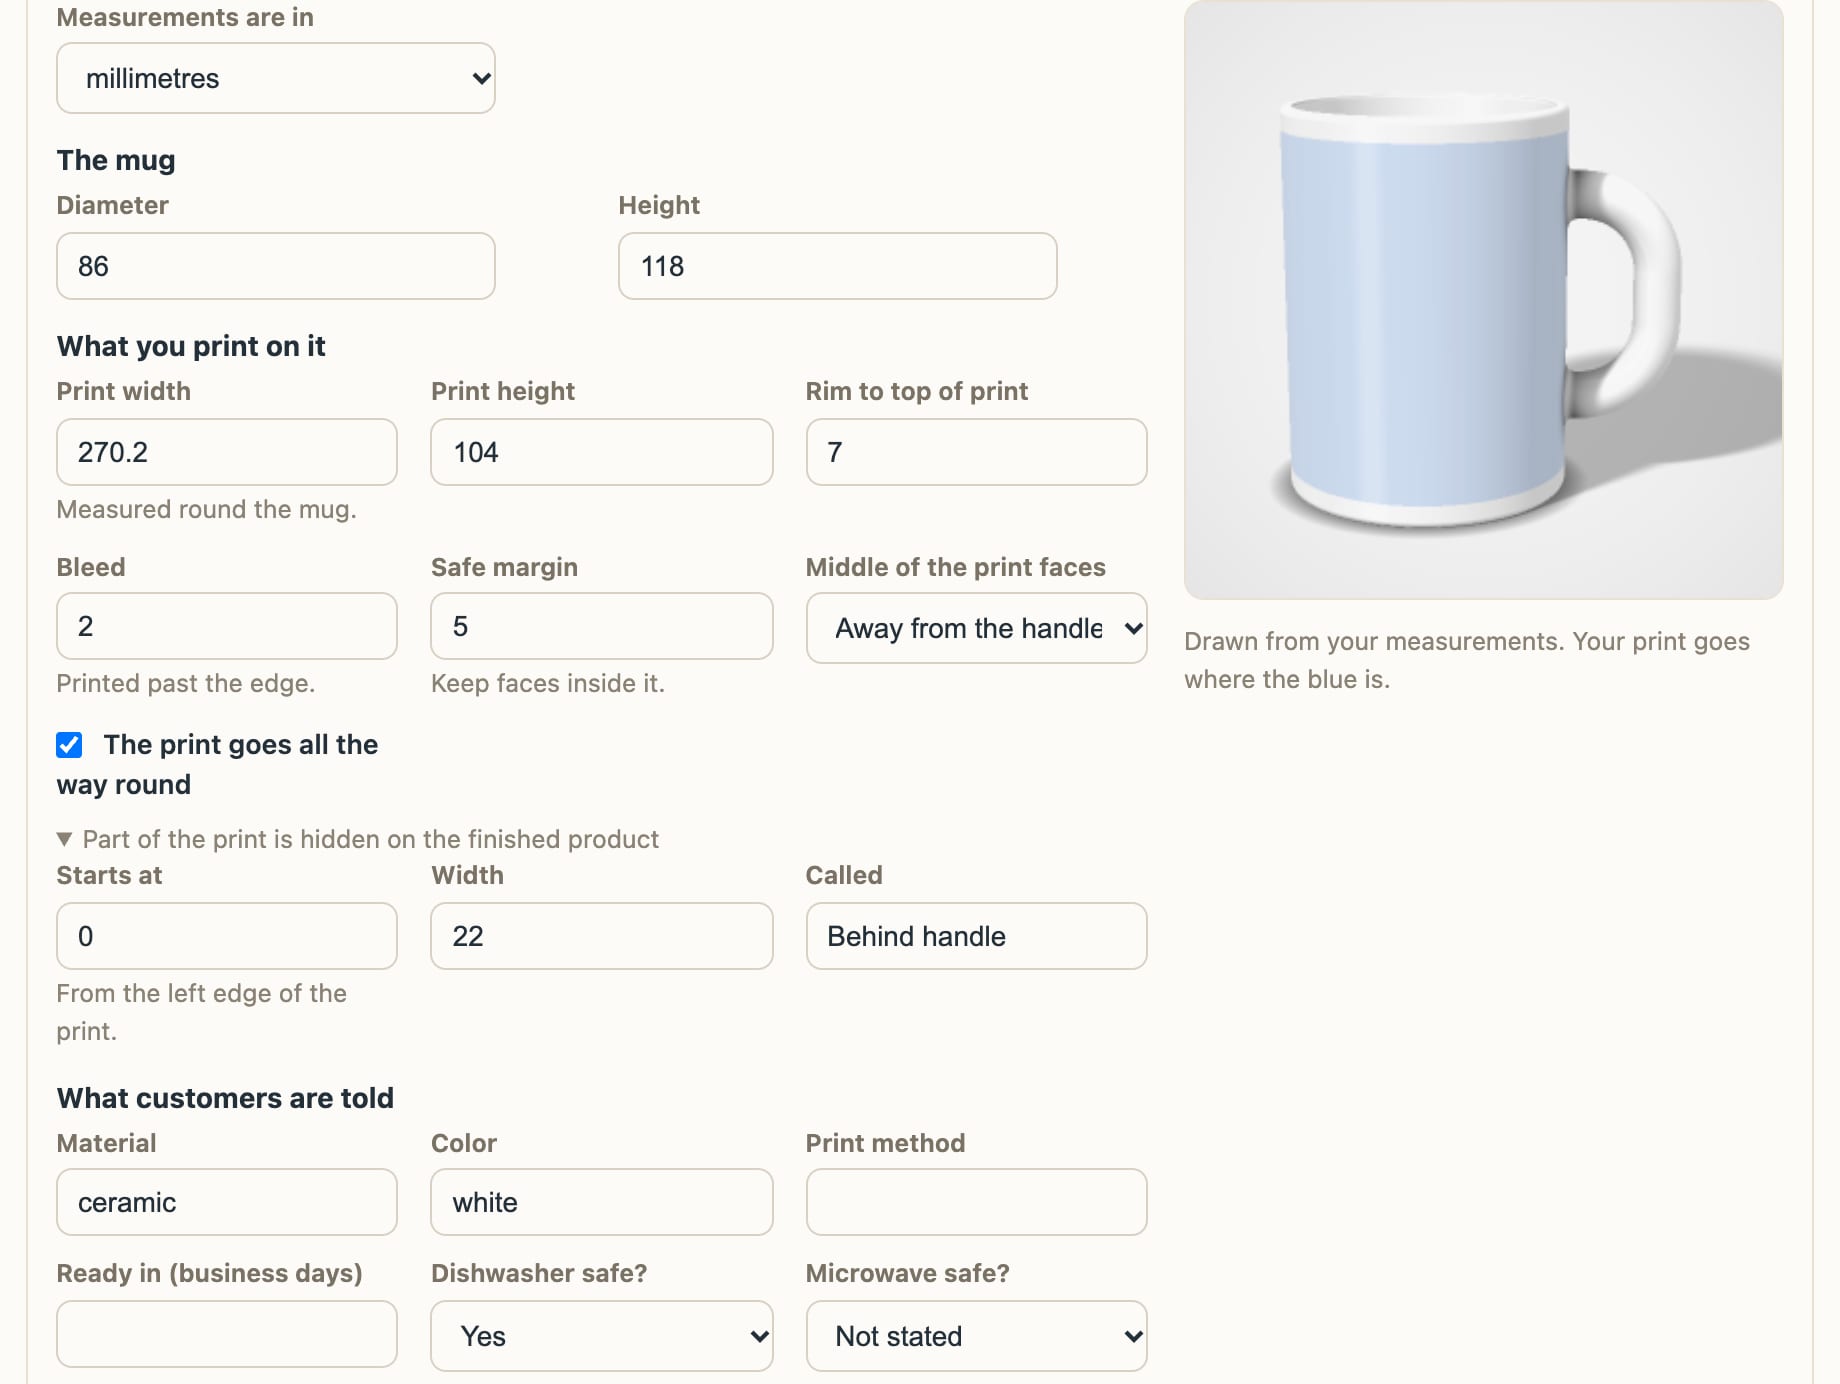
Task: Collapse the hidden print part disclosure triangle
Action: pyautogui.click(x=64, y=839)
